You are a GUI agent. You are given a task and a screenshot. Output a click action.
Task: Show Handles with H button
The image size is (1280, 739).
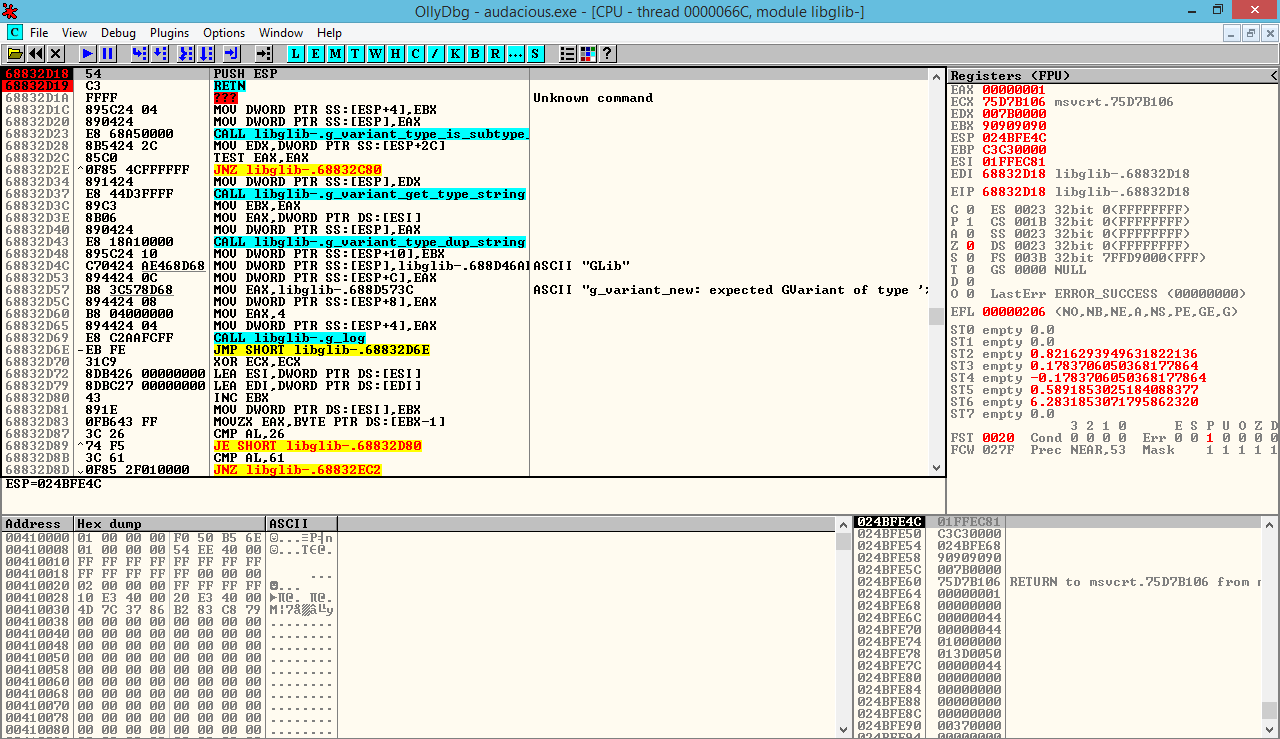(x=396, y=53)
